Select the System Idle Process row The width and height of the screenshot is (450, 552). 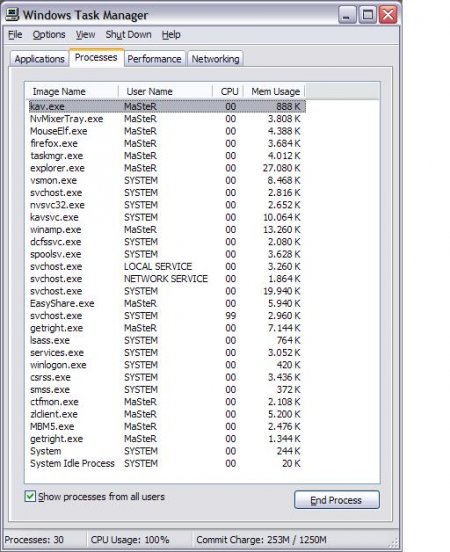(167, 464)
